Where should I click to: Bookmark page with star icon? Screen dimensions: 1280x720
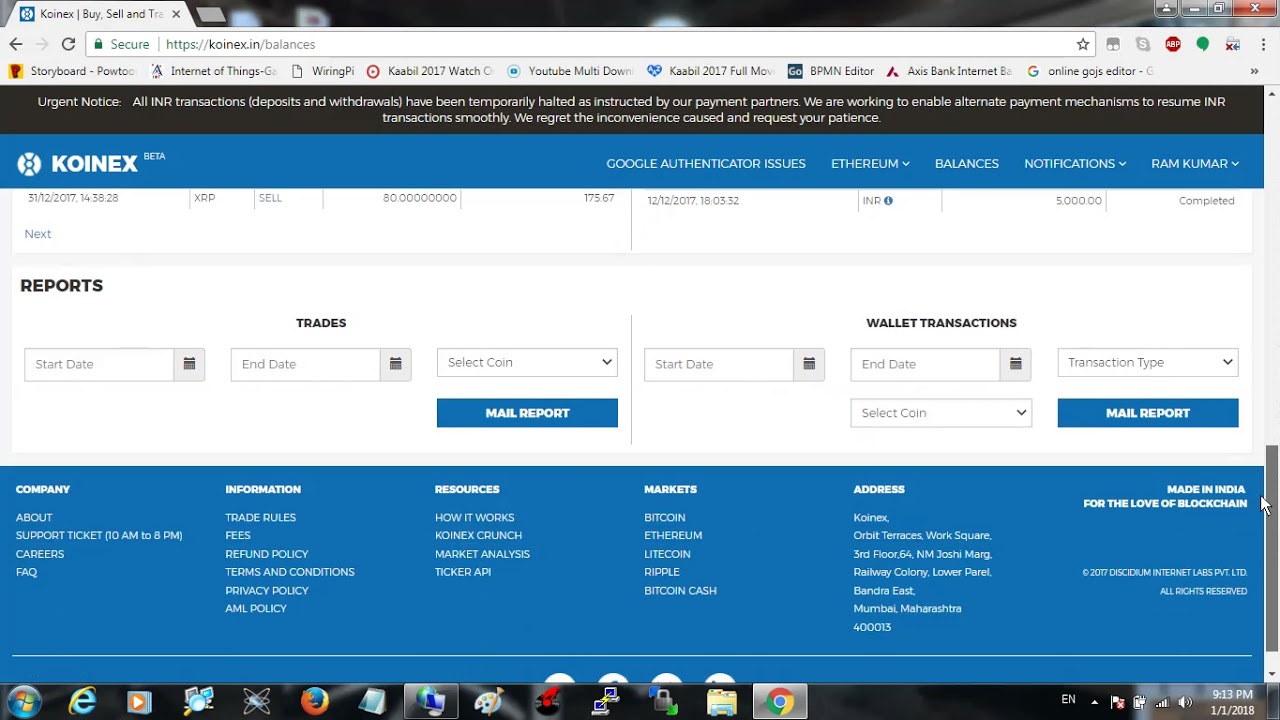(1083, 44)
